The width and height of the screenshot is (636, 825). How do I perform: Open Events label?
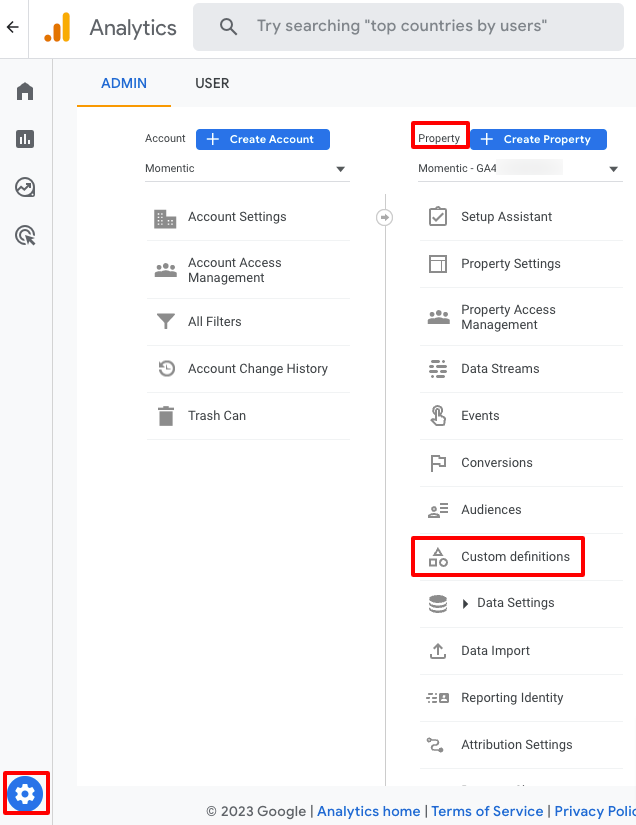tap(480, 416)
